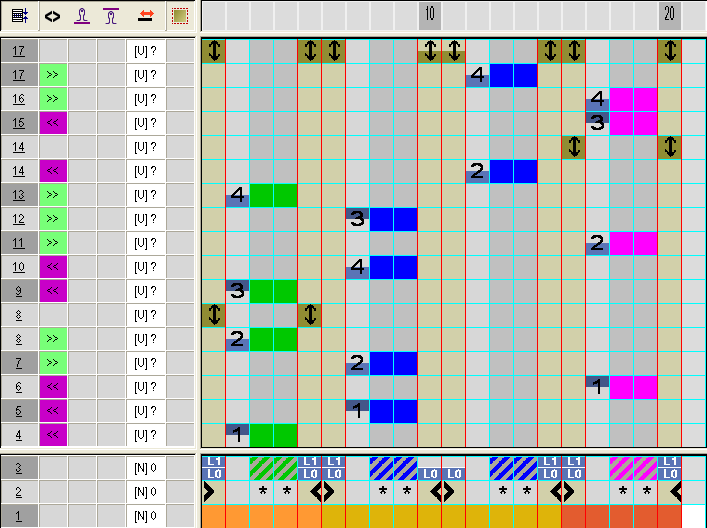The height and width of the screenshot is (528, 707).
Task: Select the red double-arrow racking icon
Action: pyautogui.click(x=146, y=16)
